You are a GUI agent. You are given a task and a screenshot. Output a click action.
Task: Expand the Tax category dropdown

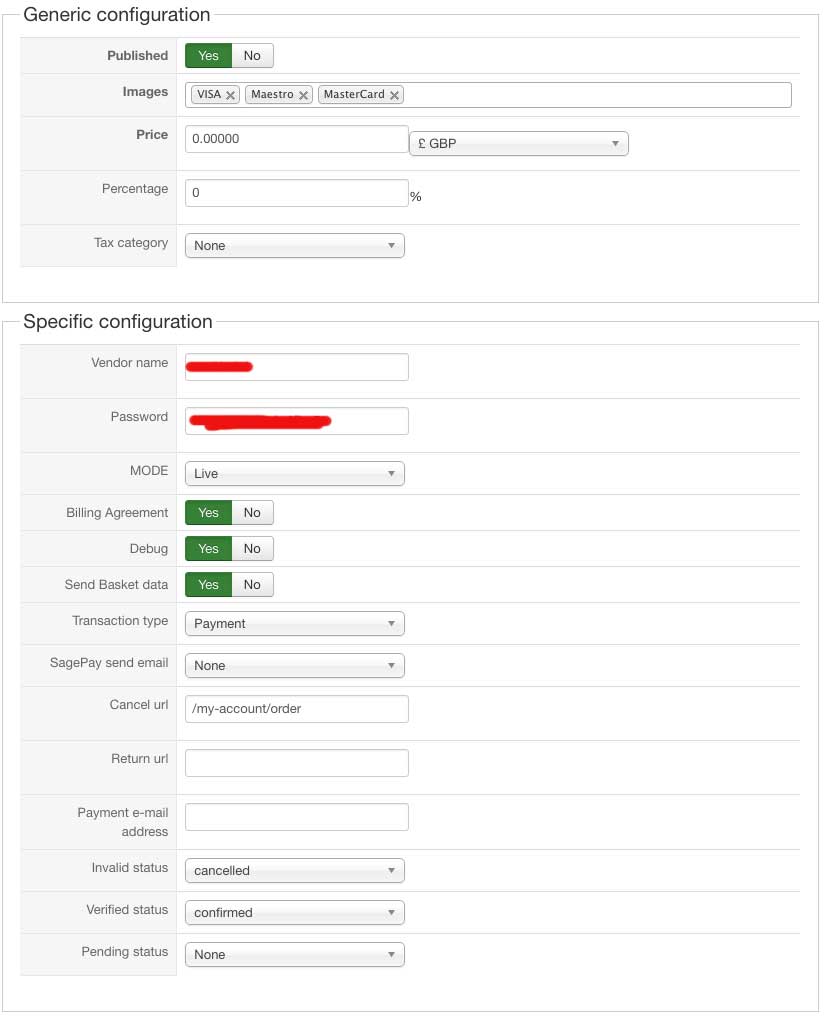click(294, 246)
